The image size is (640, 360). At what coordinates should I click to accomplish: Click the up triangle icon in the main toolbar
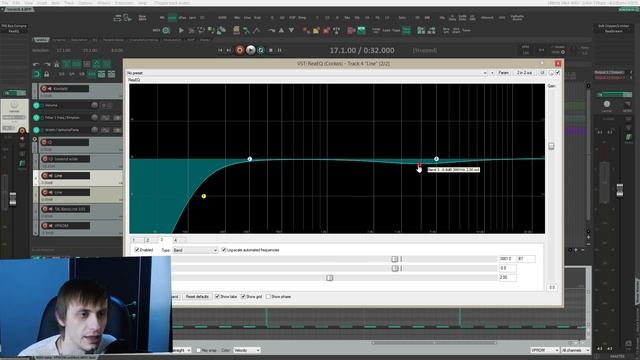tap(281, 30)
